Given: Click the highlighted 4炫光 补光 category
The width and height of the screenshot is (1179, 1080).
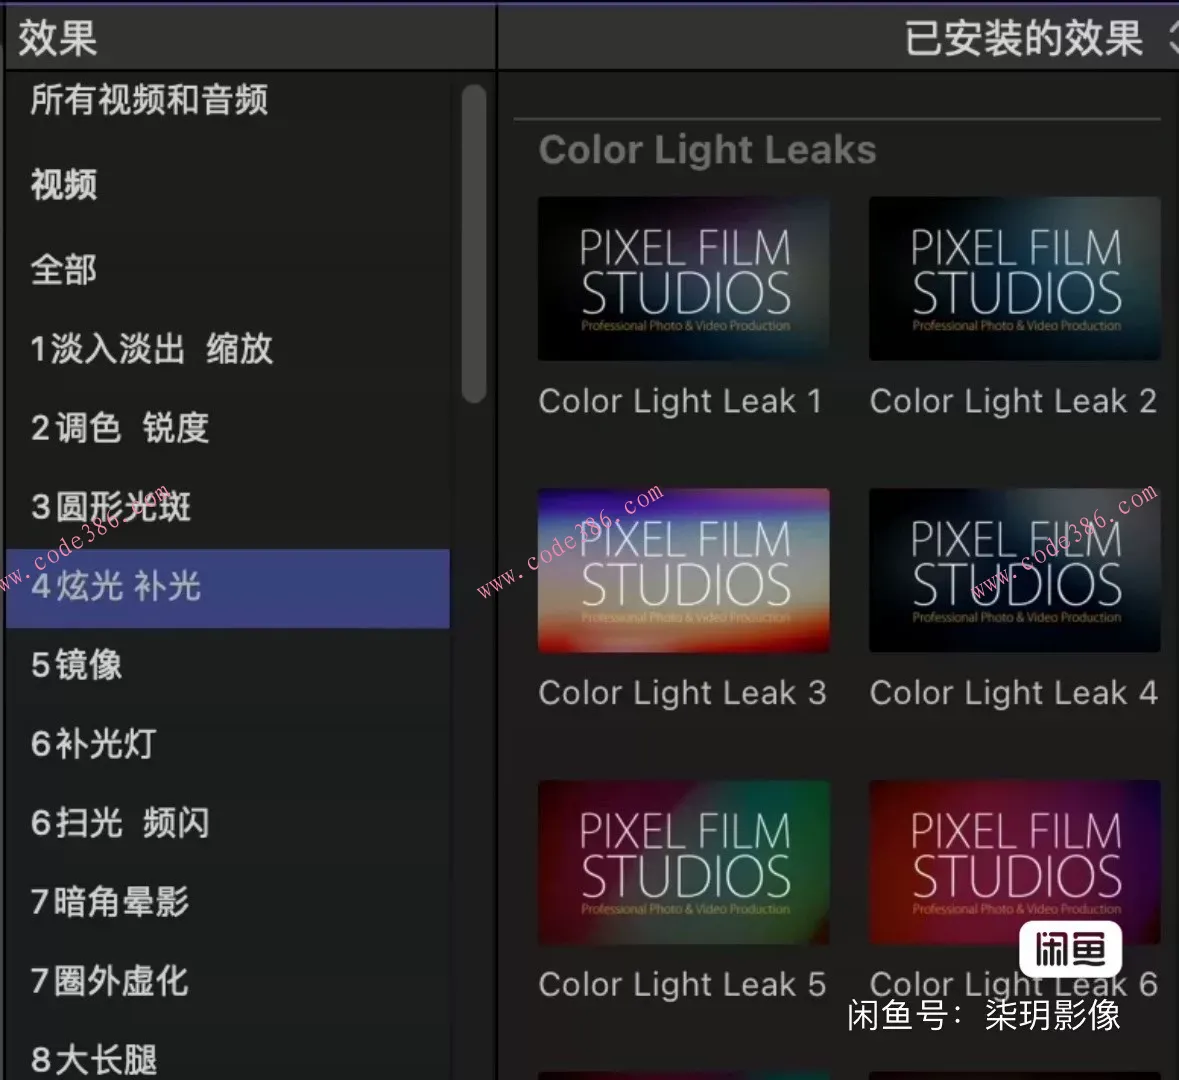Looking at the screenshot, I should pyautogui.click(x=115, y=590).
